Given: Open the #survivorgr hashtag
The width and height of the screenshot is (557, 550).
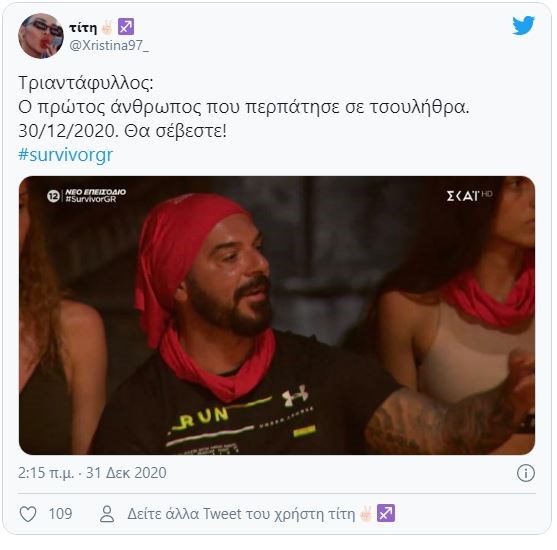Looking at the screenshot, I should coord(65,155).
